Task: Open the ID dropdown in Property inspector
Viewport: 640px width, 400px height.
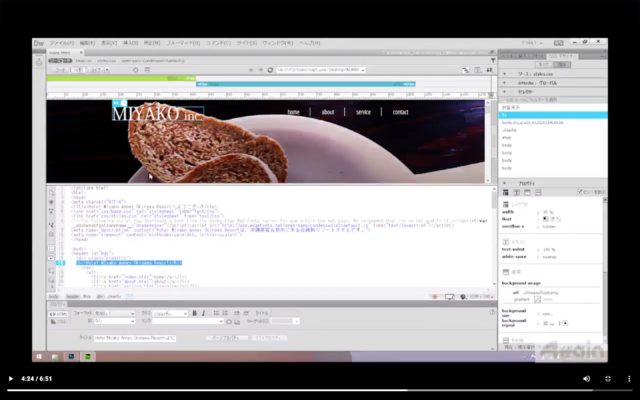Action: point(115,321)
